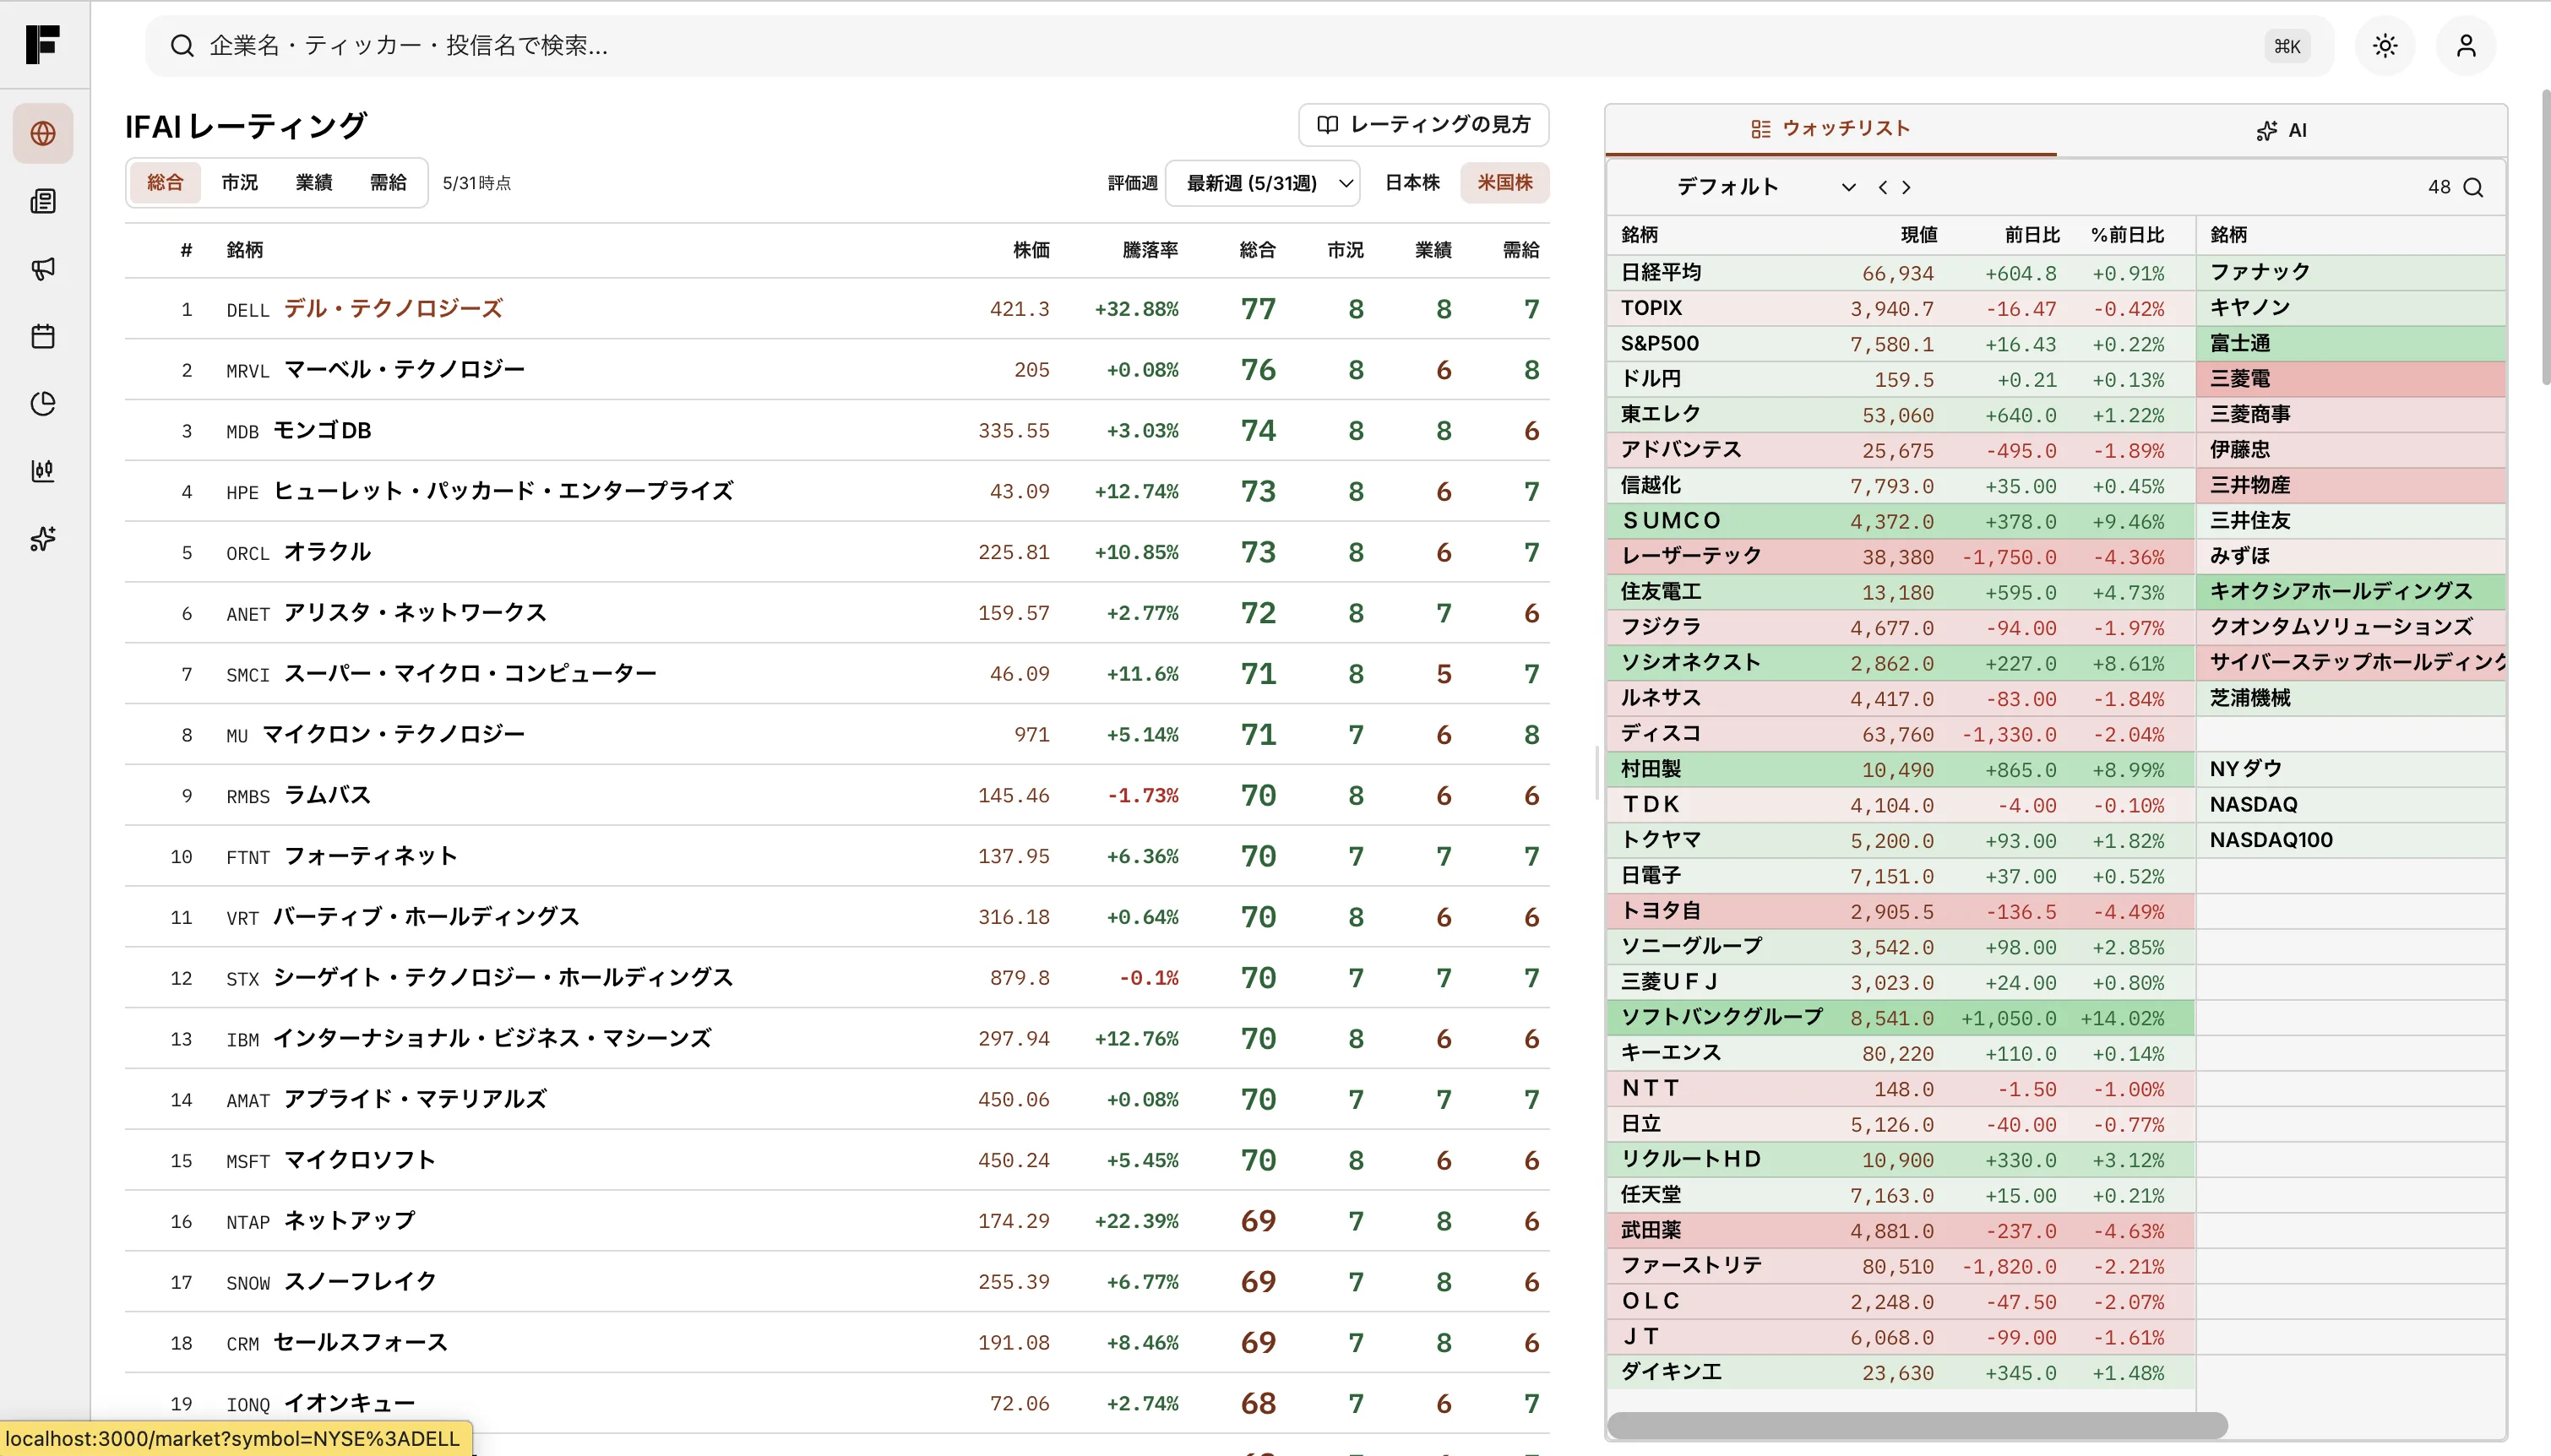
Task: Open the AI sparkle sidebar icon
Action: pyautogui.click(x=43, y=539)
